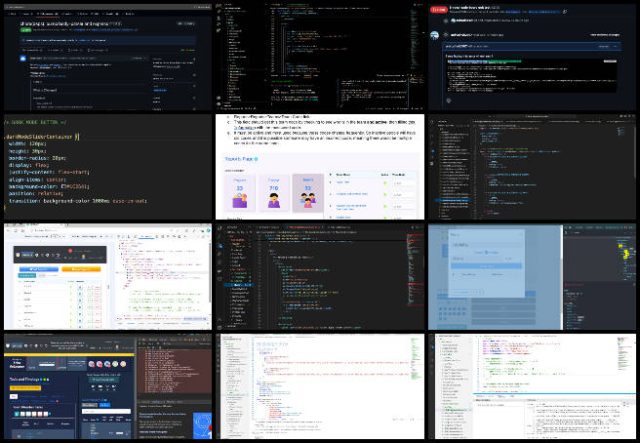Click the yellow button beside the blue button

tap(83, 269)
